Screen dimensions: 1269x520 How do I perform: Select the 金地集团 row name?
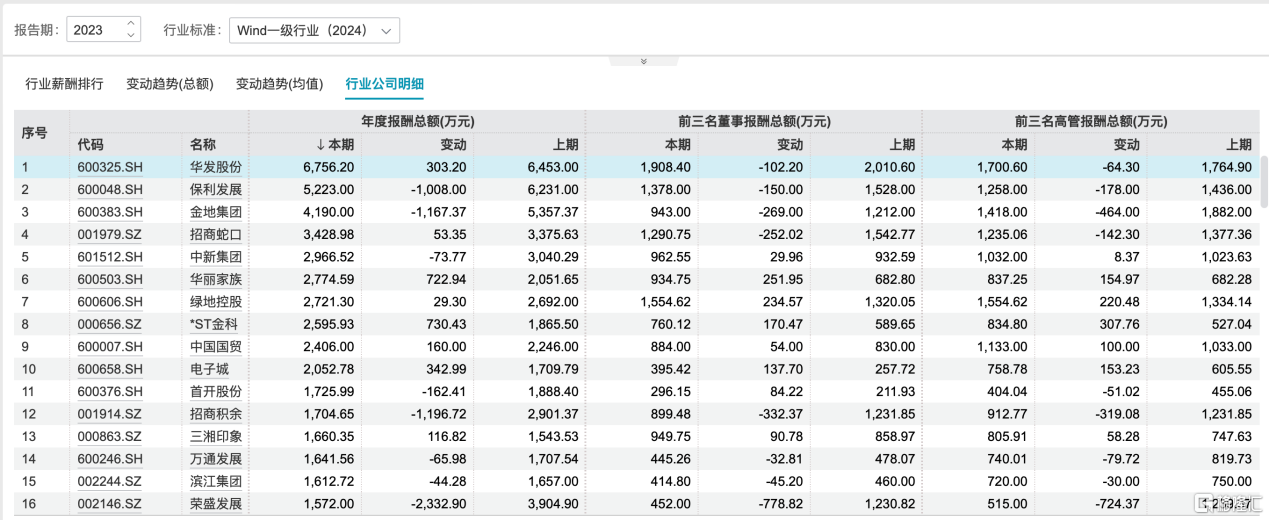(x=215, y=212)
